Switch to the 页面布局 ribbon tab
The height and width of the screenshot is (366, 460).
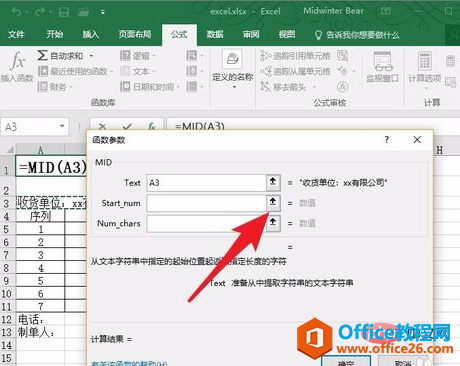[135, 34]
